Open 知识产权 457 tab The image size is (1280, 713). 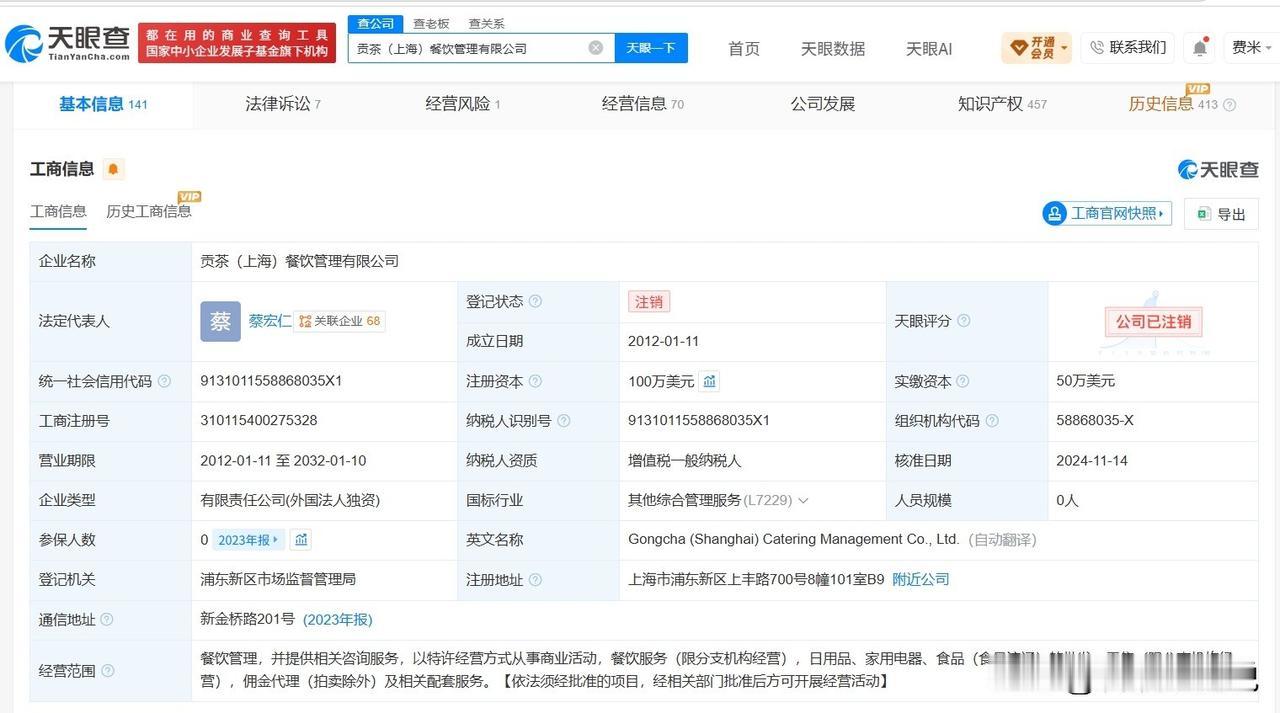click(x=1002, y=104)
